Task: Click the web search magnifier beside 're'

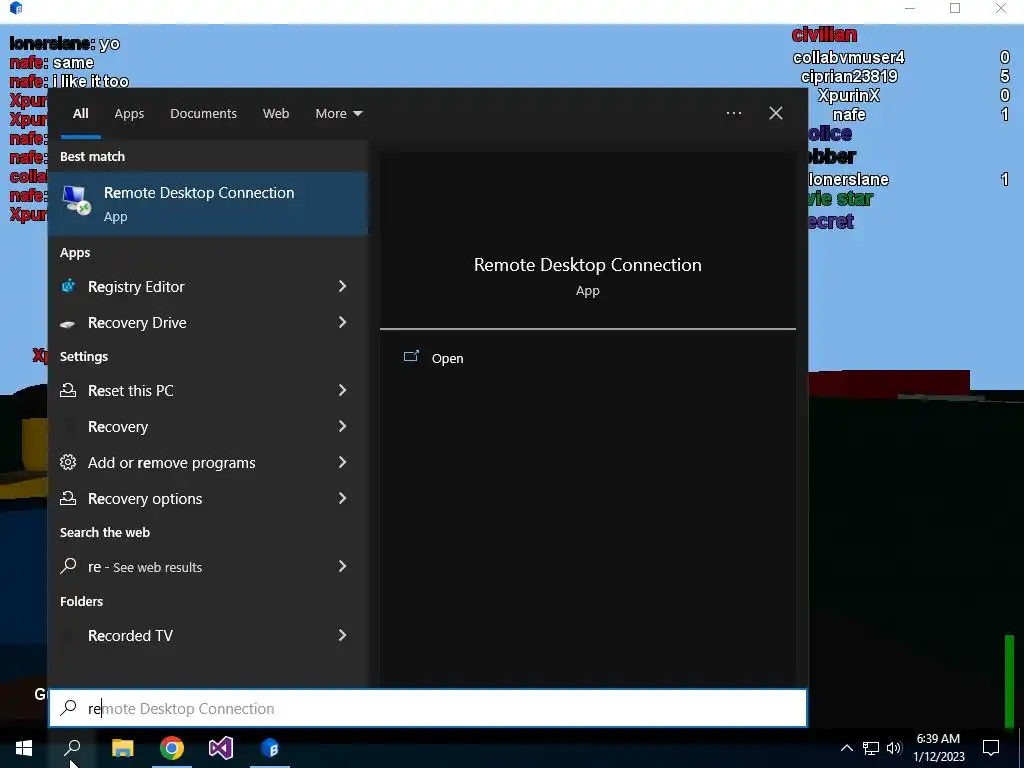Action: (68, 566)
